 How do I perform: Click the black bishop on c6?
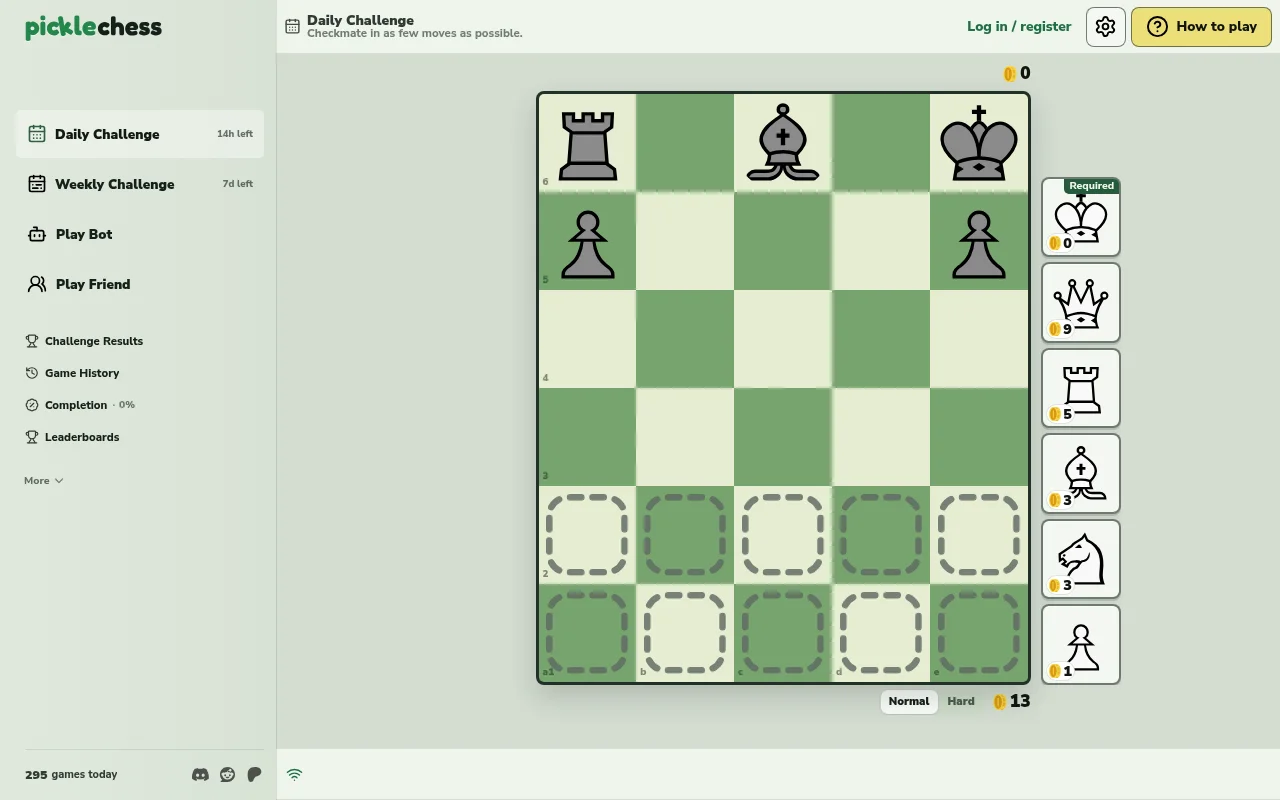click(x=783, y=143)
